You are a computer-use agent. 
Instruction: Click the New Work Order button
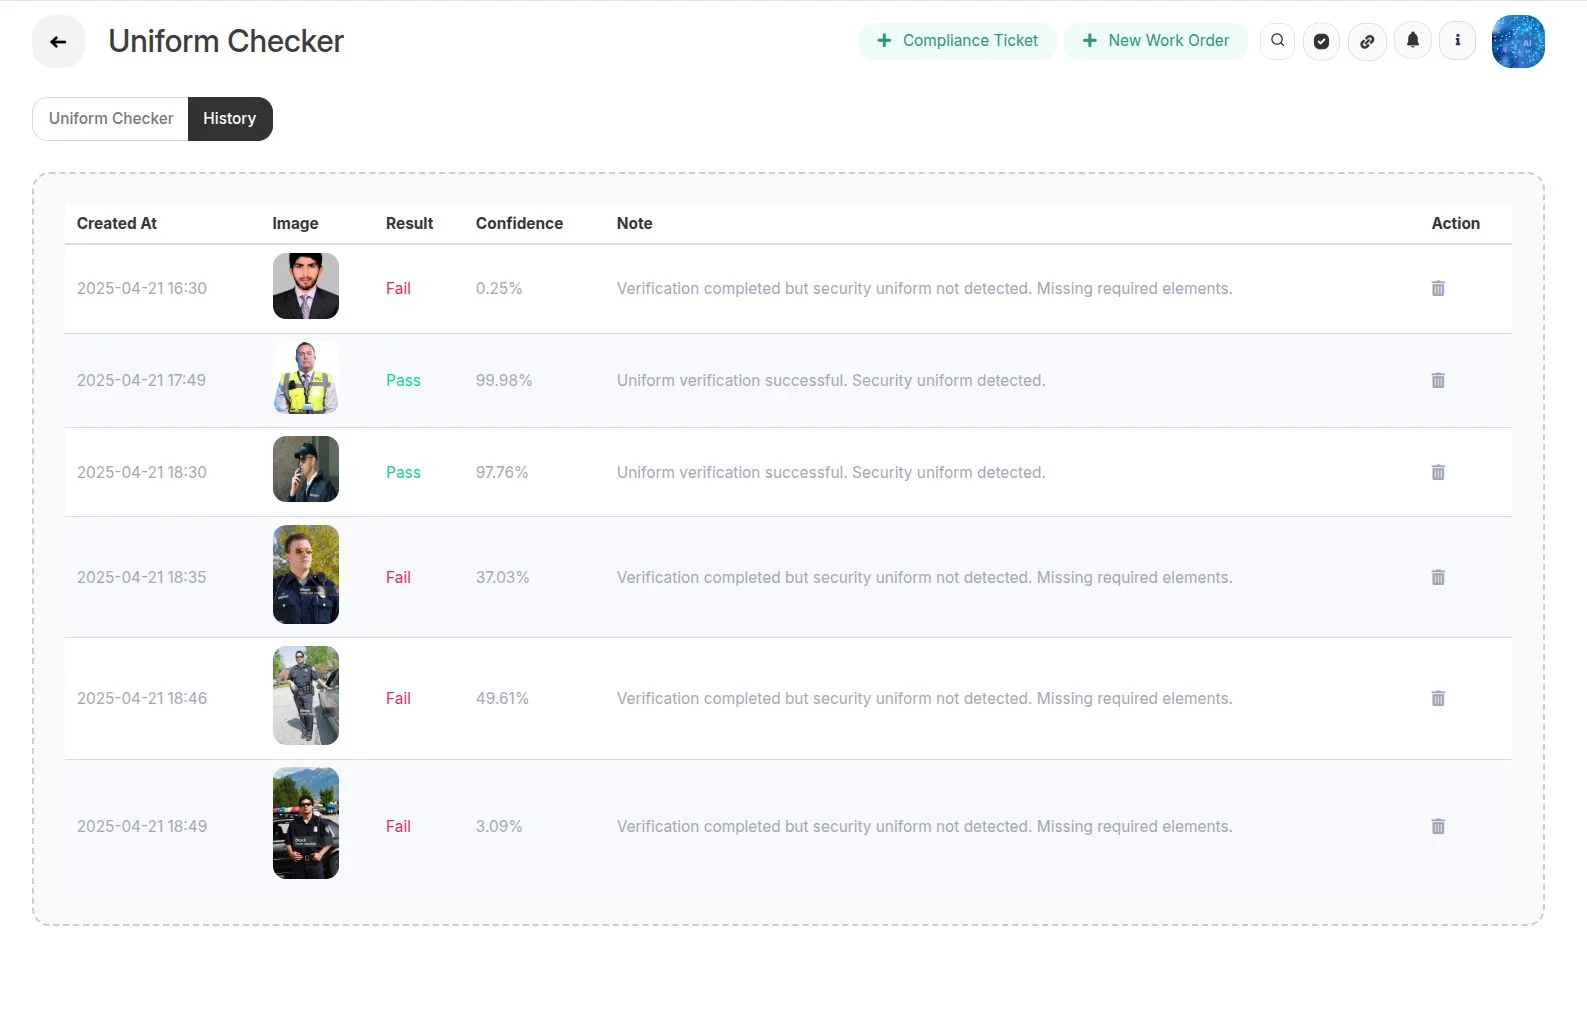pos(1155,41)
